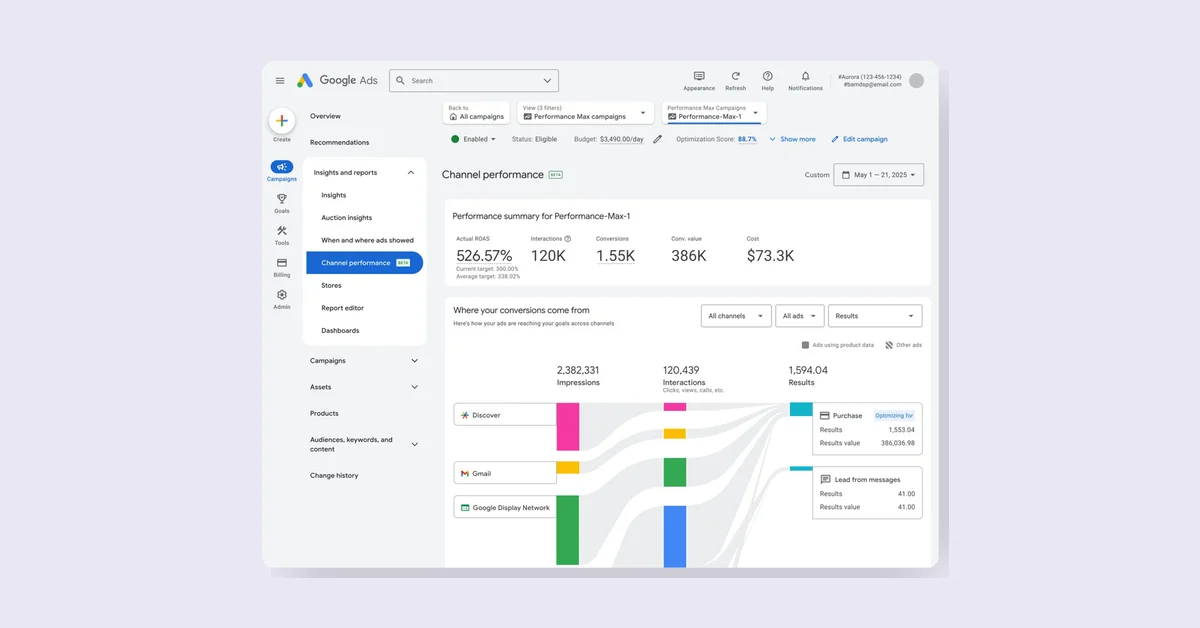Screen dimensions: 1200x628
Task: Select Auction insights
Action: (346, 218)
